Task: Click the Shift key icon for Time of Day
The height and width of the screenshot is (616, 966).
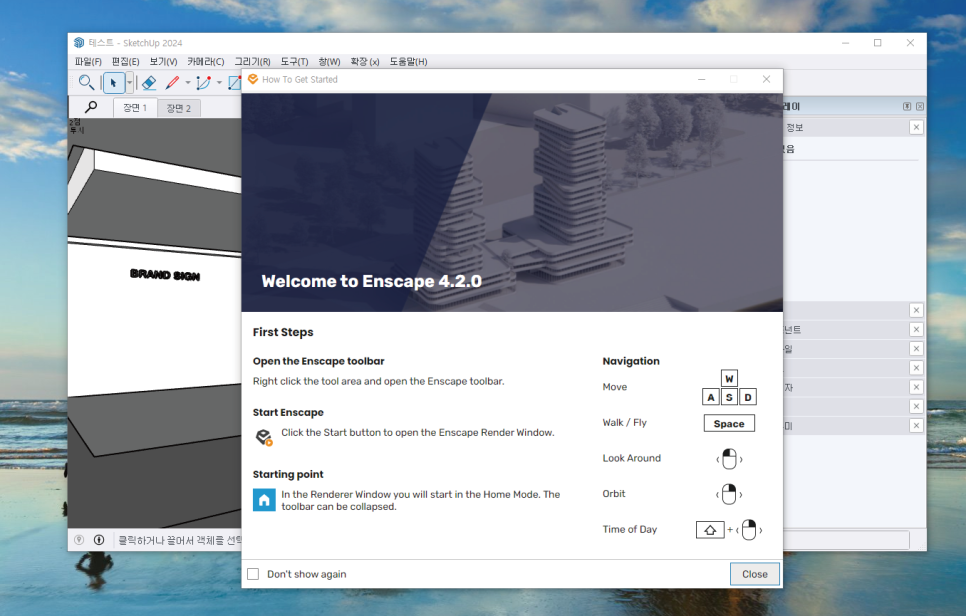Action: tap(710, 530)
